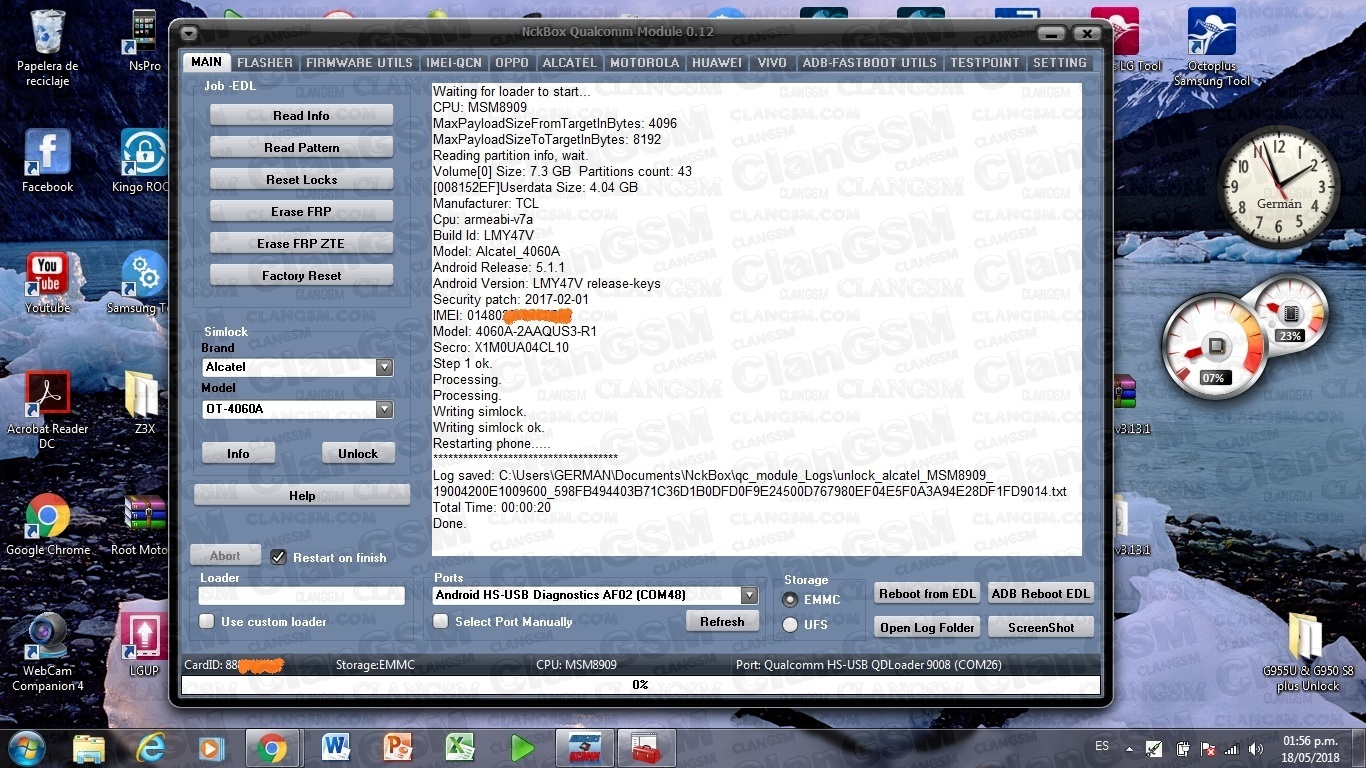Image resolution: width=1366 pixels, height=768 pixels.
Task: Enable Use custom loader checkbox
Action: click(207, 621)
